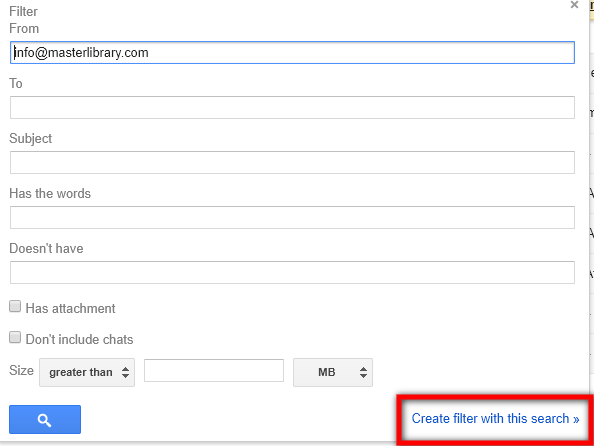Click the Has attachment label text
This screenshot has height=446, width=594.
[x=70, y=308]
